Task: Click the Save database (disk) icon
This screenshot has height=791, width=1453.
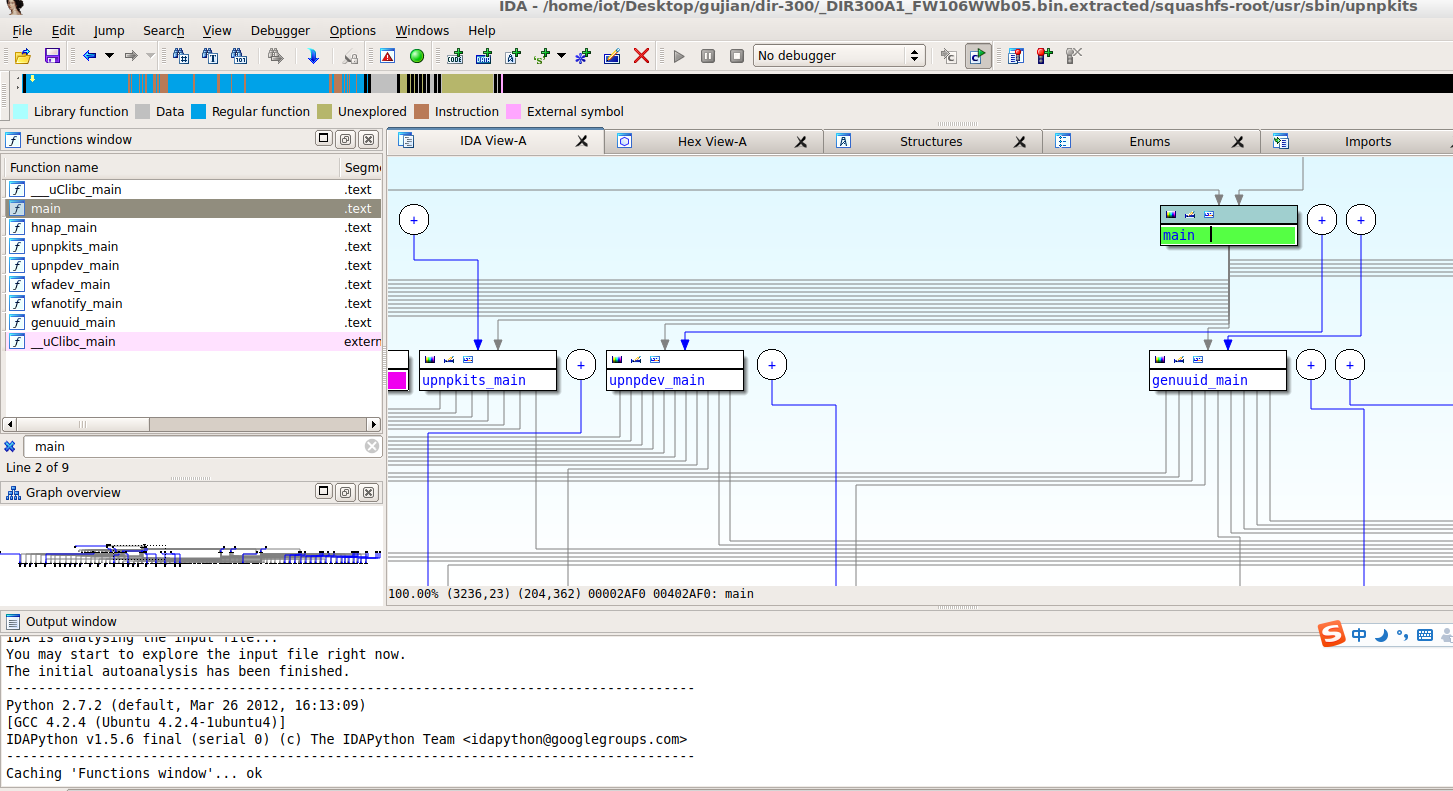Action: (52, 55)
